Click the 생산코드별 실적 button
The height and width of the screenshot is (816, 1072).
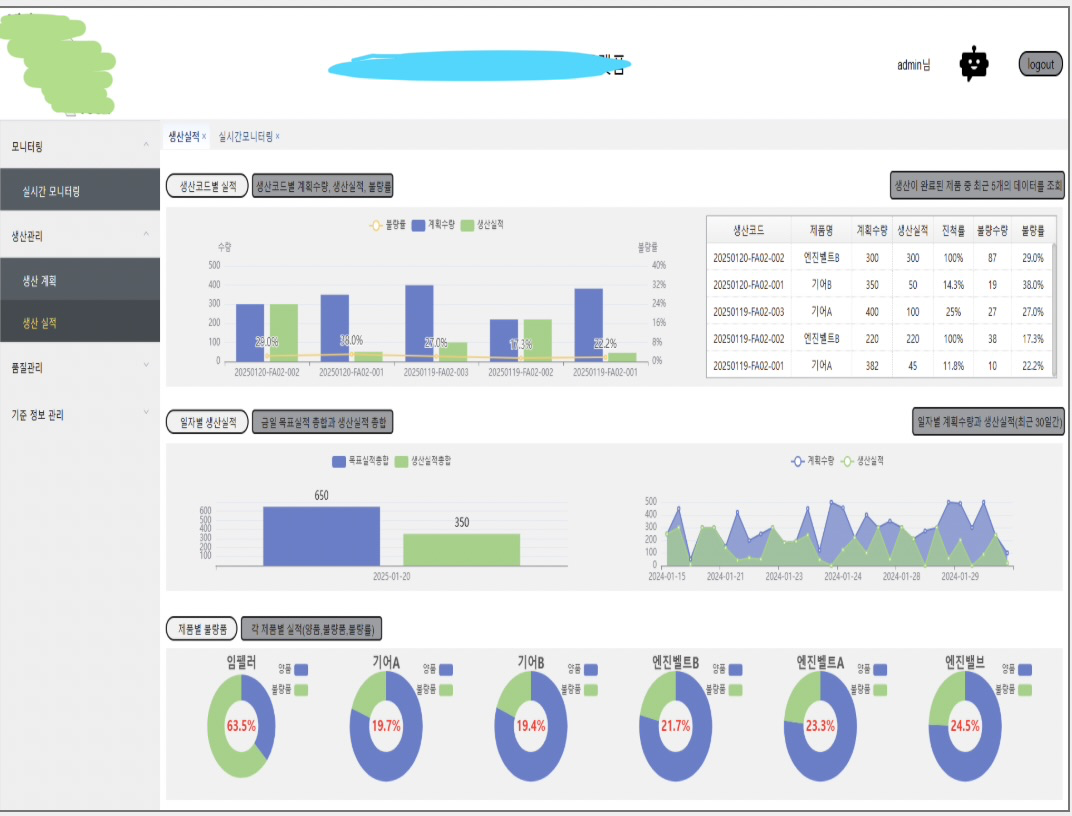(x=207, y=186)
